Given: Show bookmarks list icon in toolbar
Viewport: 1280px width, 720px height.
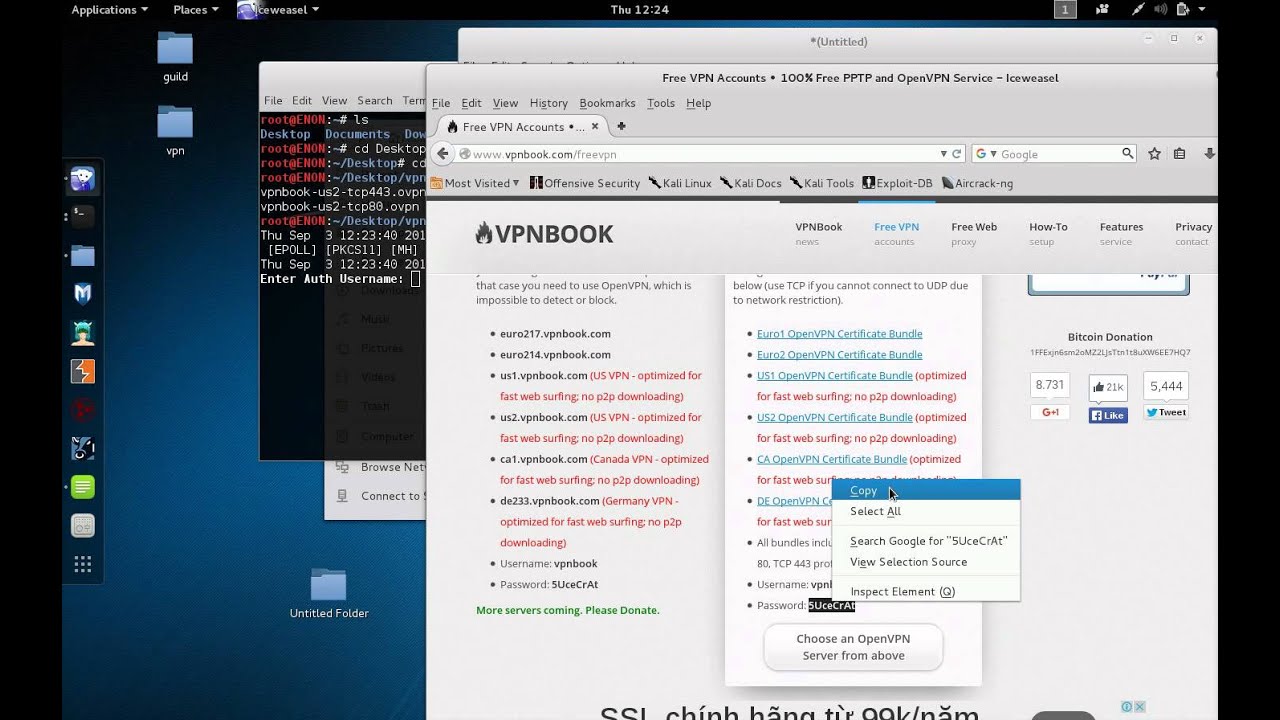Looking at the screenshot, I should point(1180,154).
